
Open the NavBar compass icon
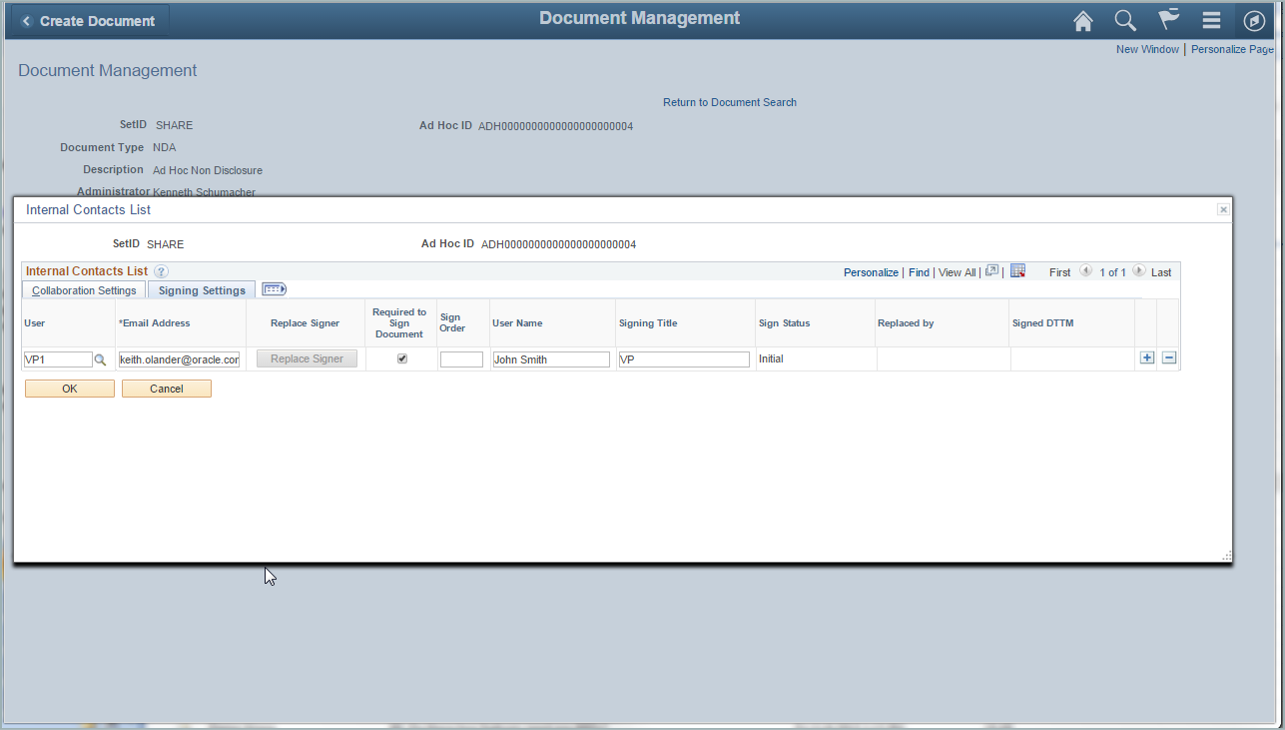[1254, 21]
